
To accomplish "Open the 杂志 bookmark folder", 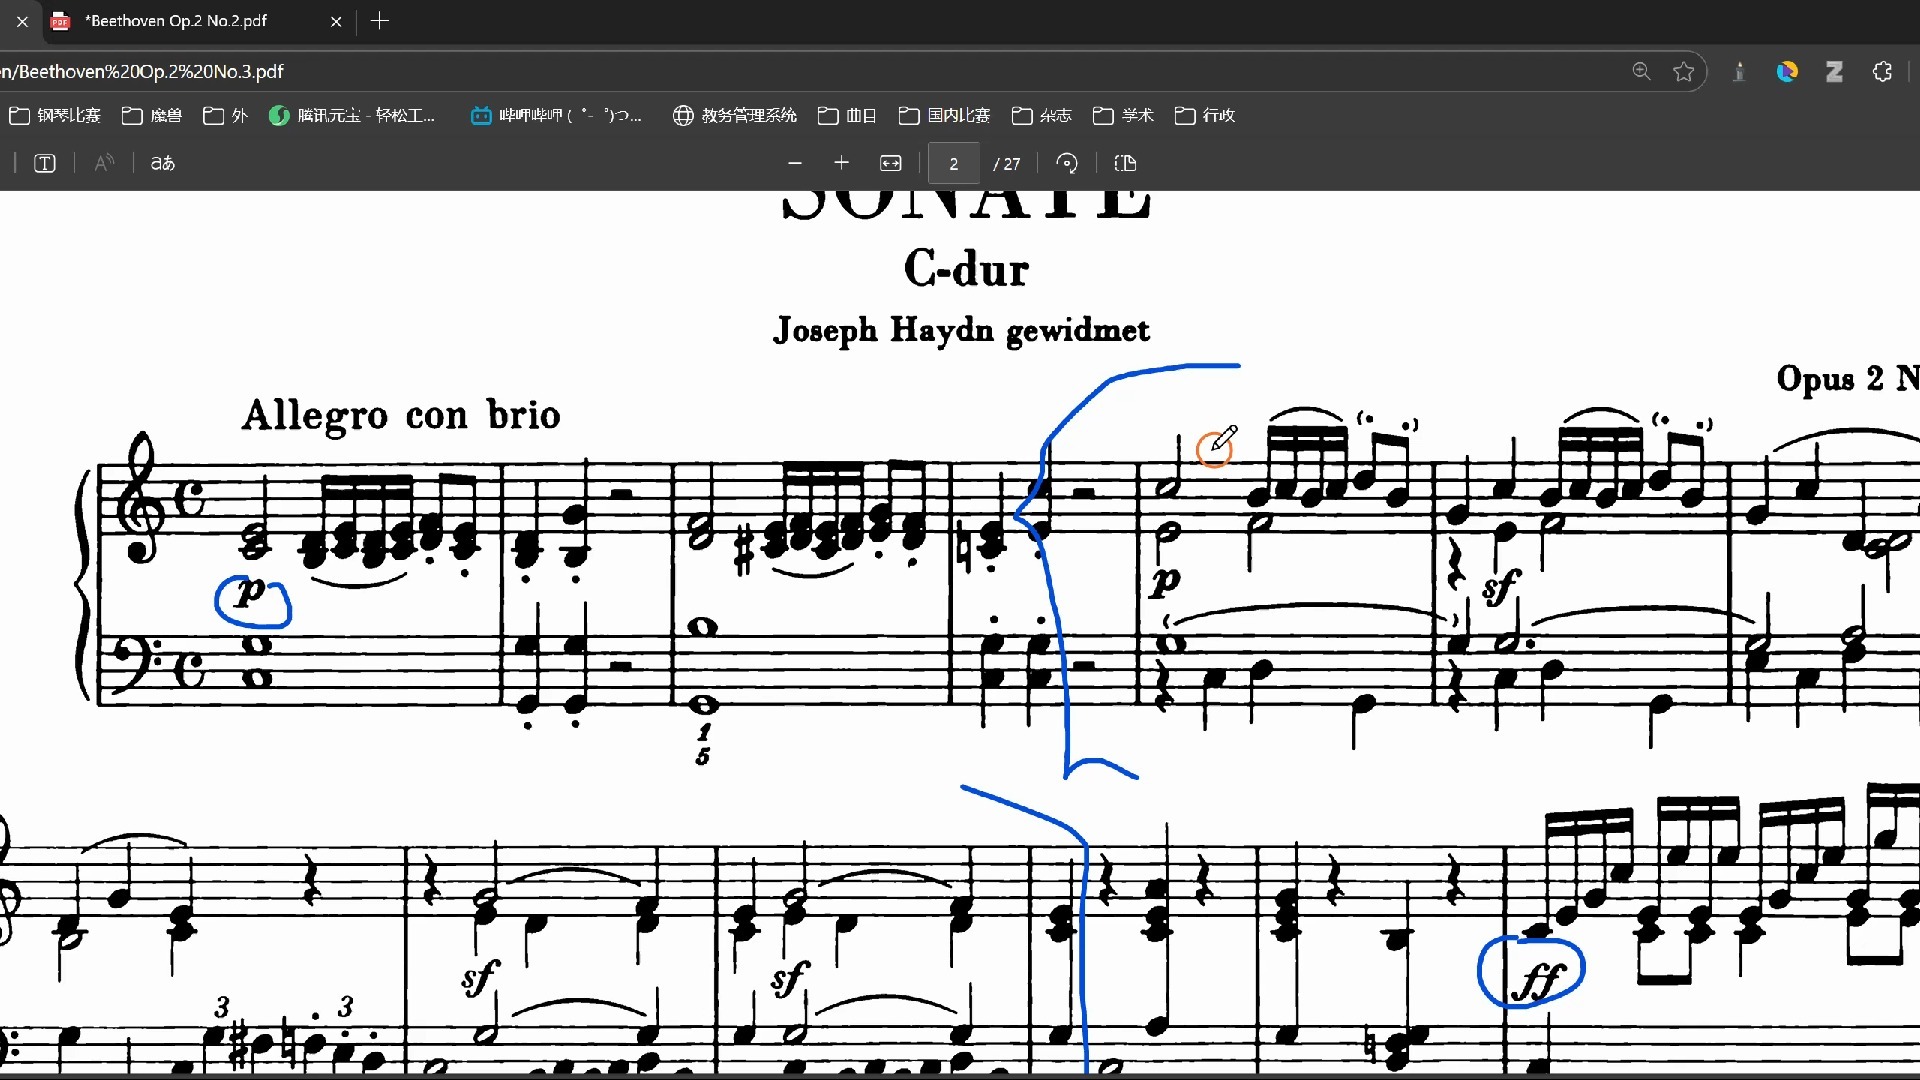I will tap(1041, 116).
